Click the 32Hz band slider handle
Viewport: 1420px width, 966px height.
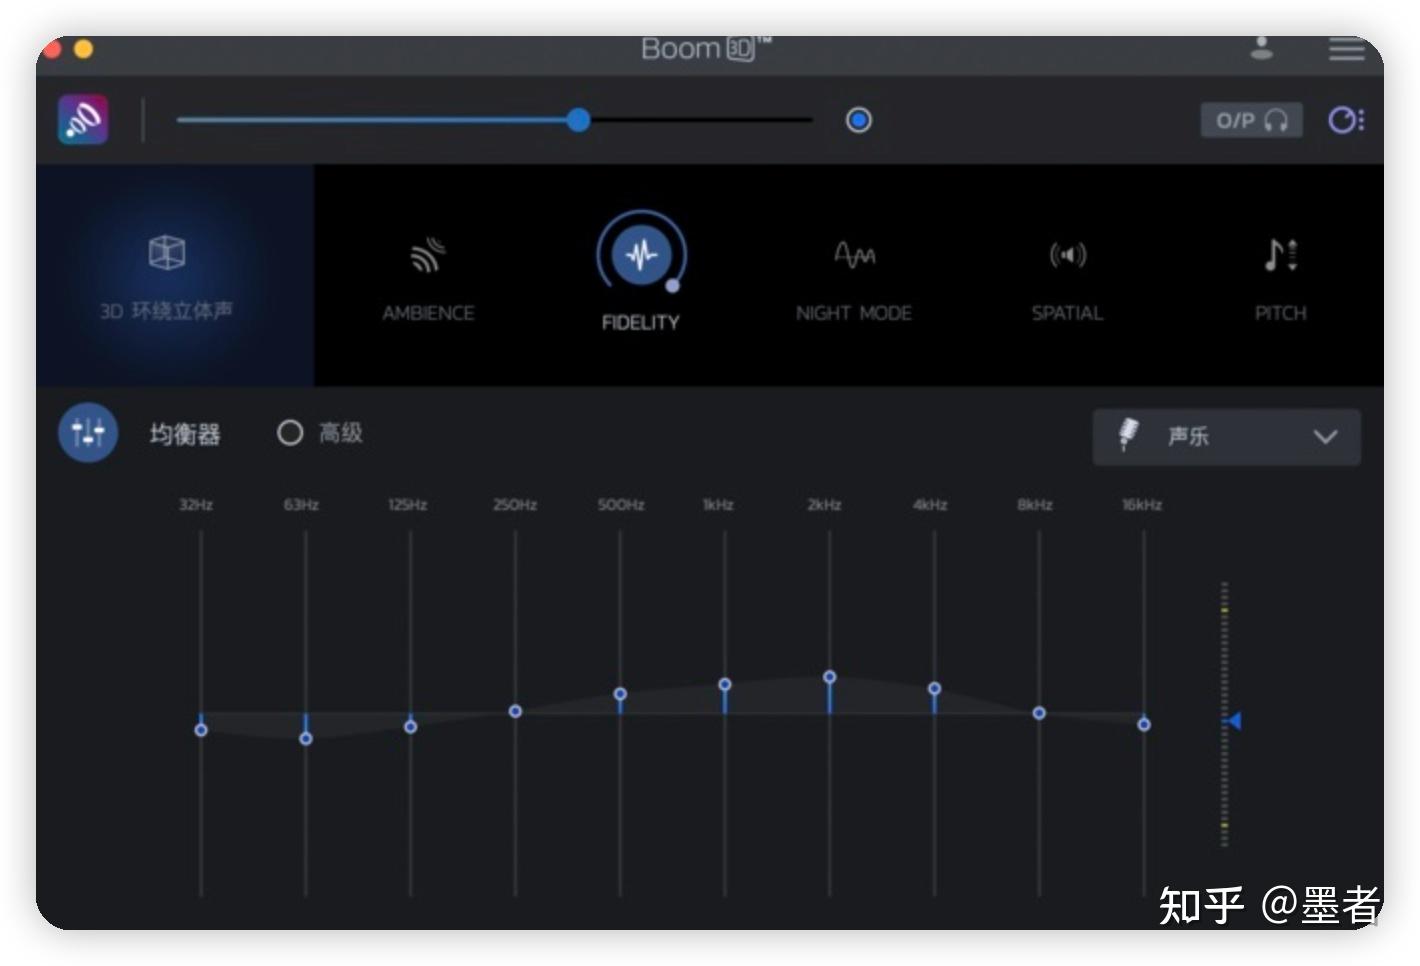click(x=201, y=730)
